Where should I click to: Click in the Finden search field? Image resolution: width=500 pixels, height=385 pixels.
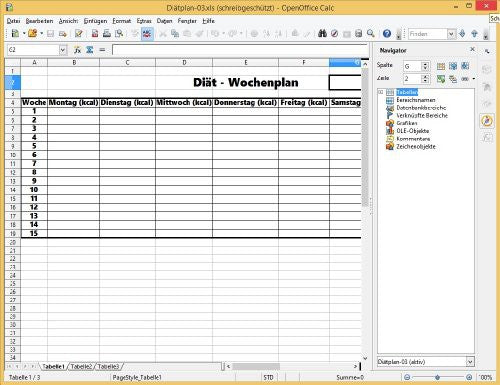[x=428, y=34]
